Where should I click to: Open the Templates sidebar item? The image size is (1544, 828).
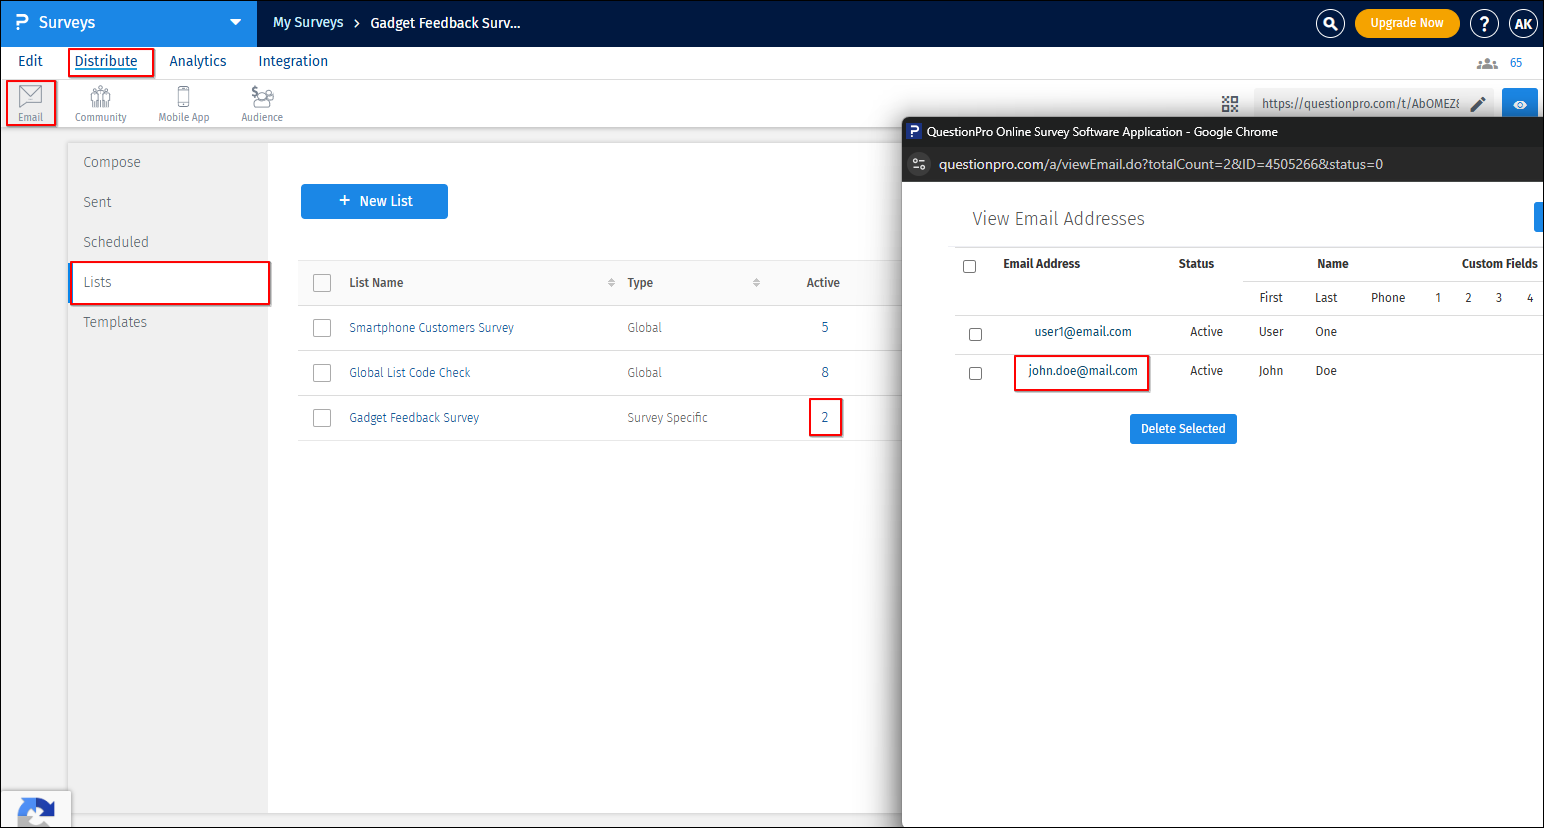click(115, 322)
